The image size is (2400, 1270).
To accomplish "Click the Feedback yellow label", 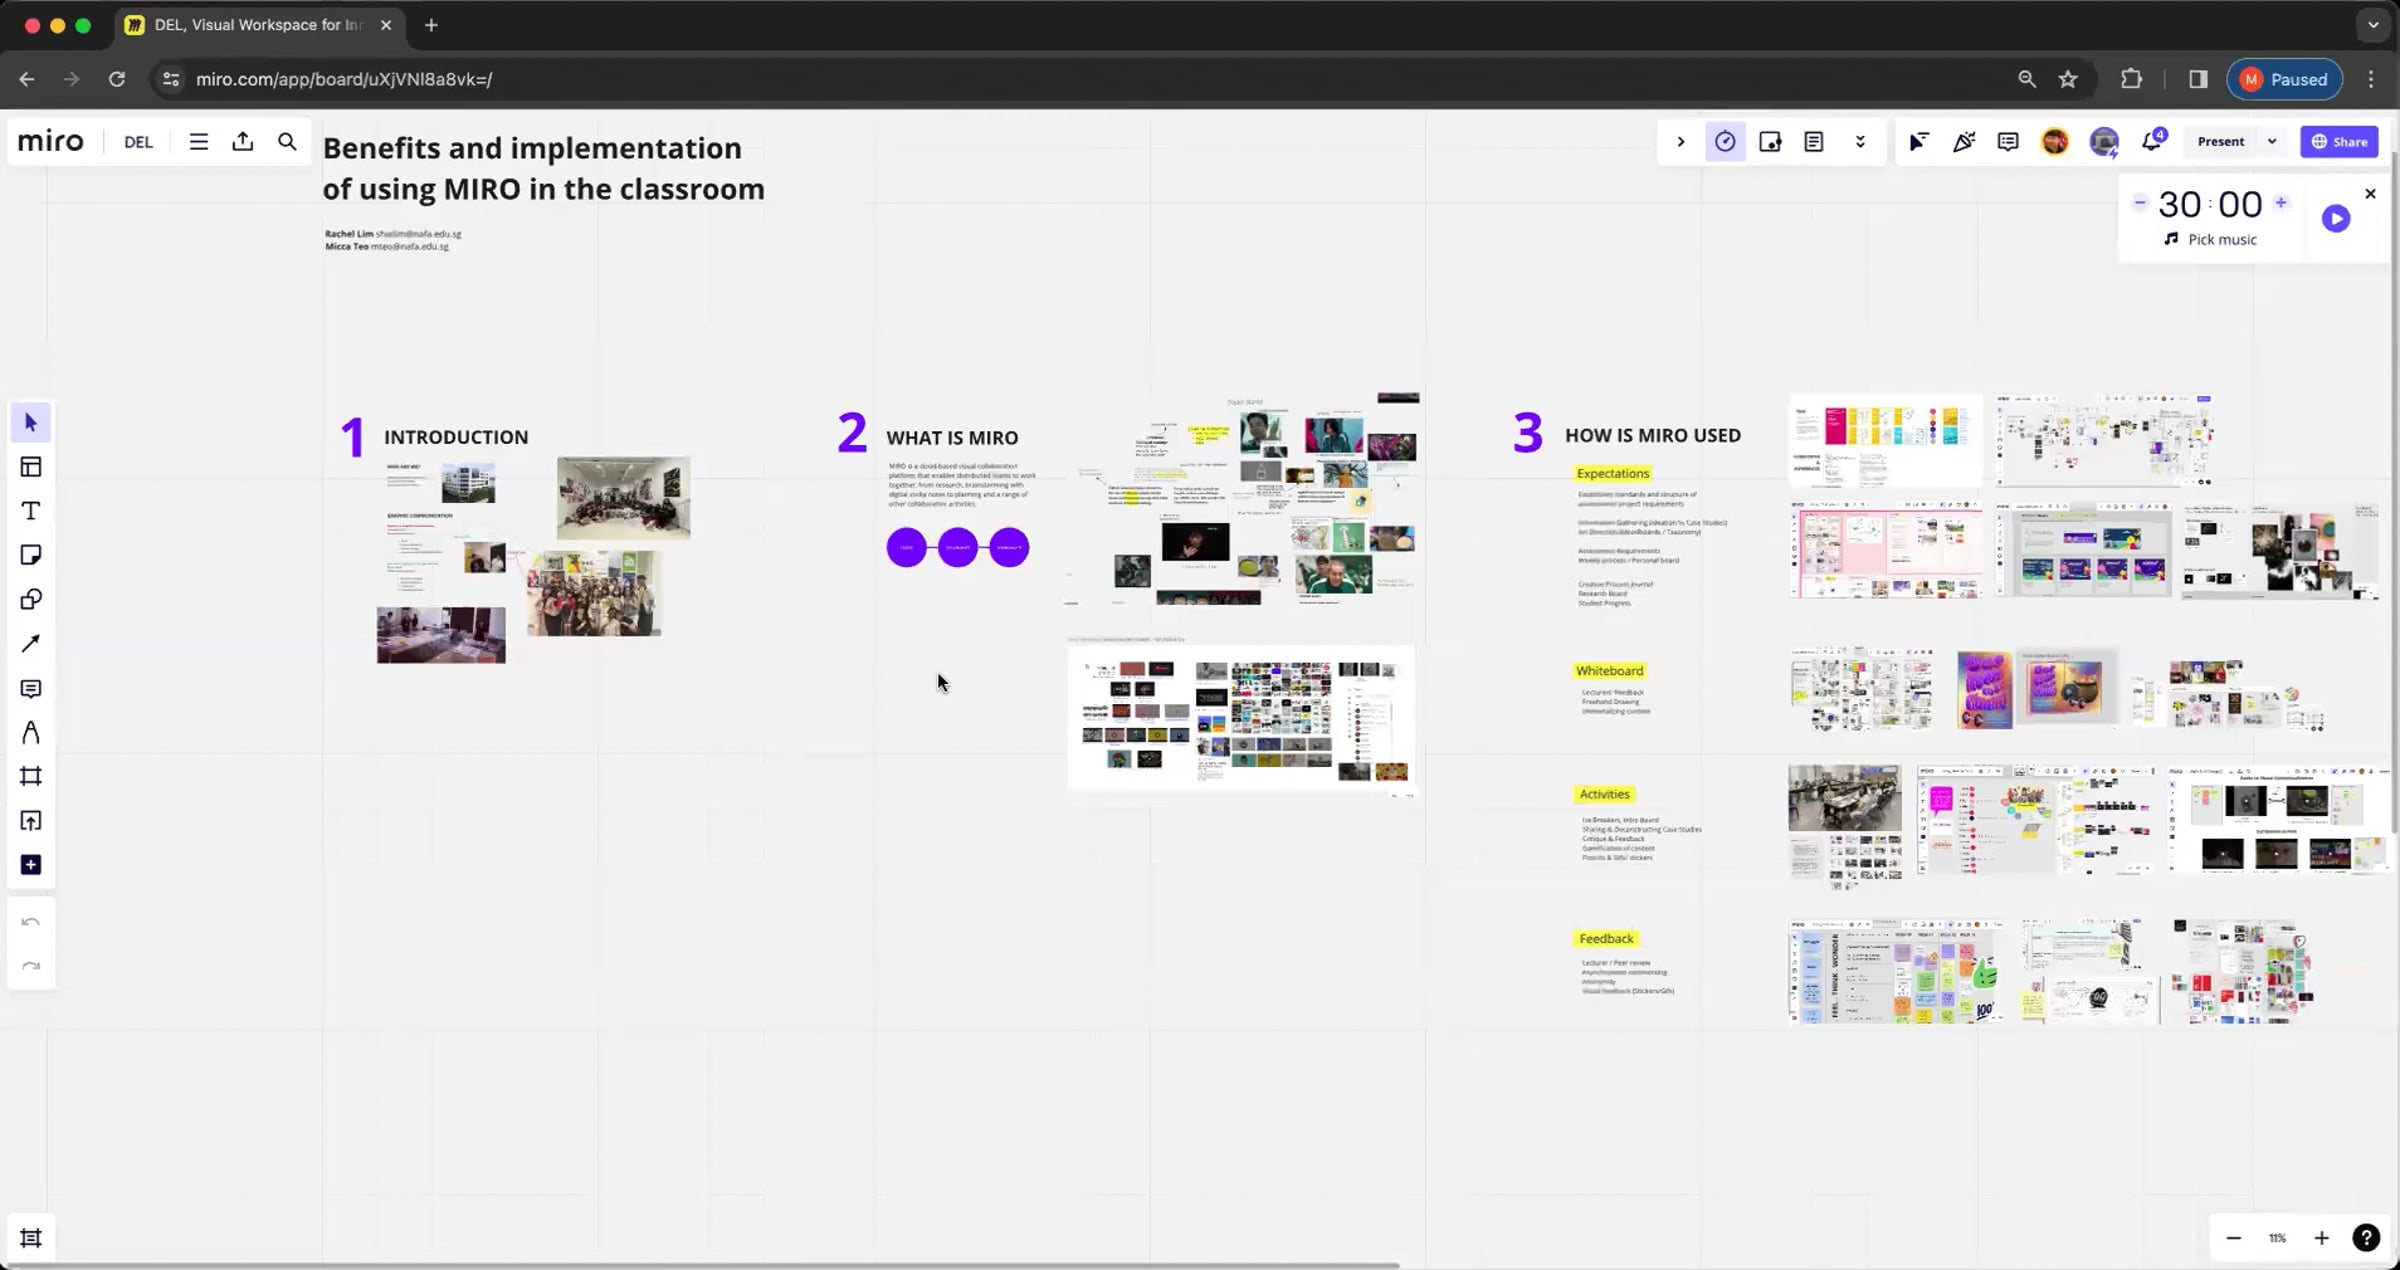I will 1606,938.
